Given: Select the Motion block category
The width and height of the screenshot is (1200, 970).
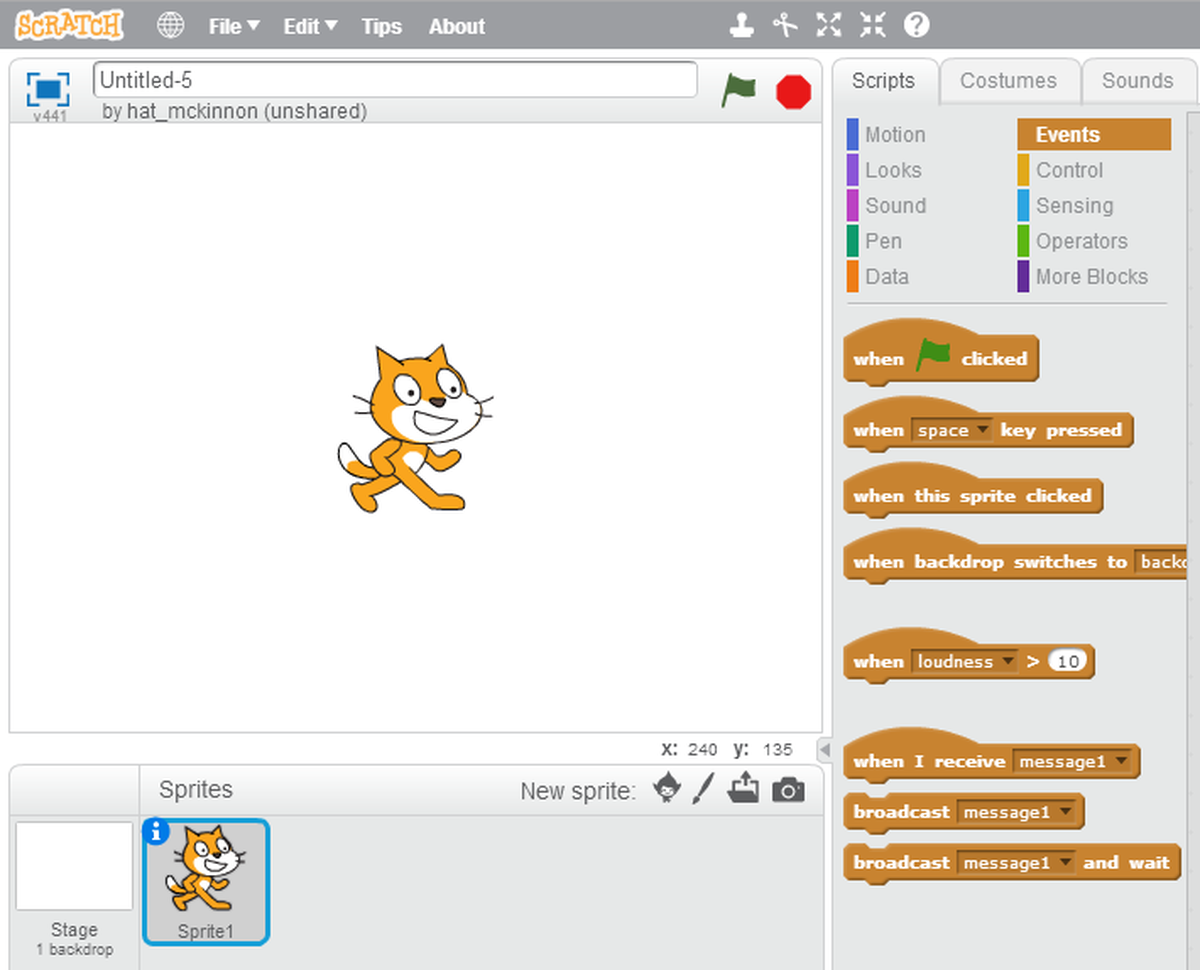Looking at the screenshot, I should click(886, 135).
